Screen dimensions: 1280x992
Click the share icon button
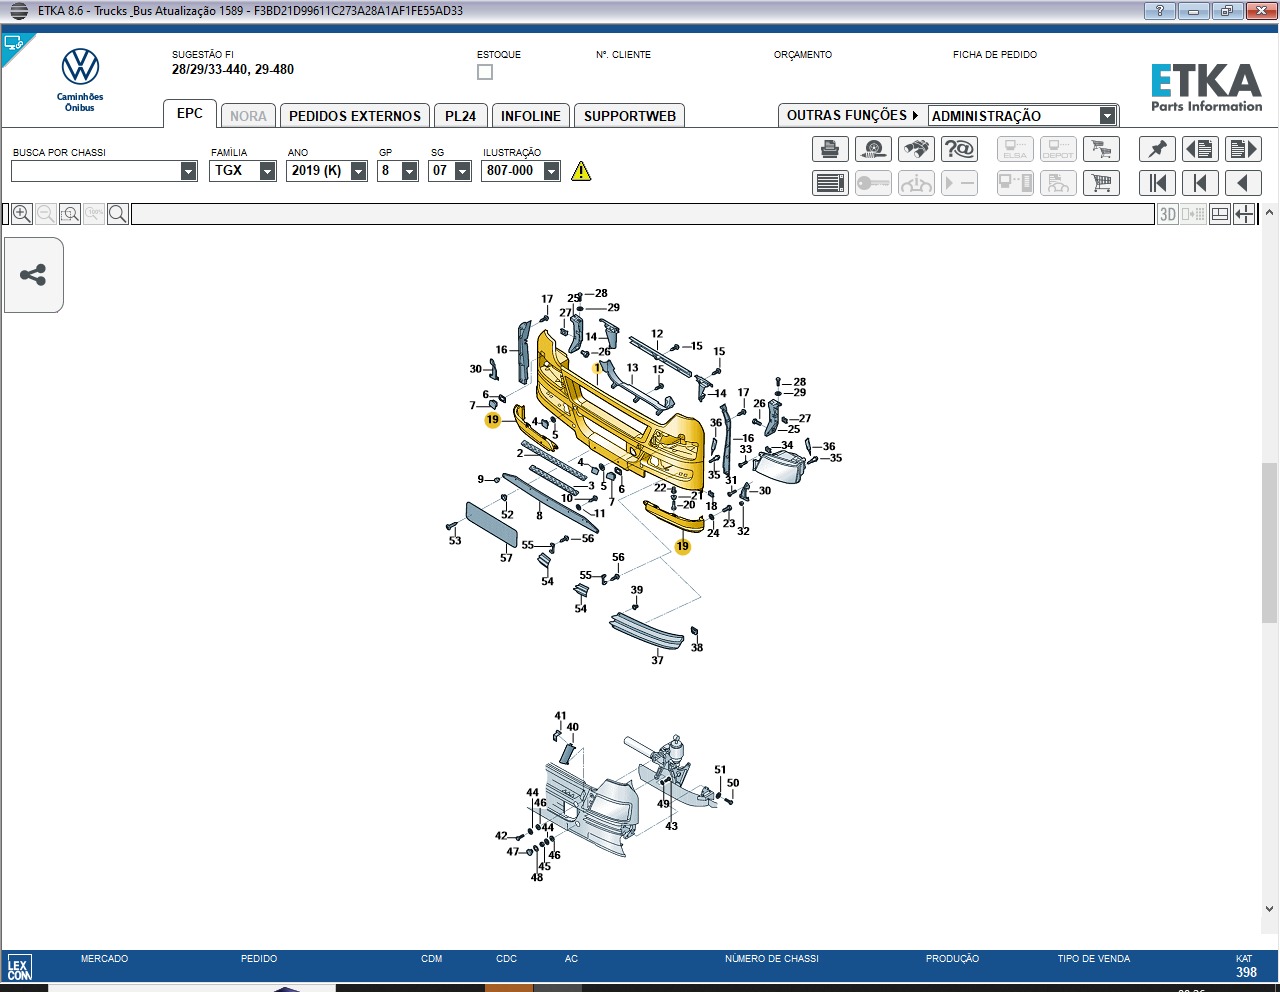[33, 275]
